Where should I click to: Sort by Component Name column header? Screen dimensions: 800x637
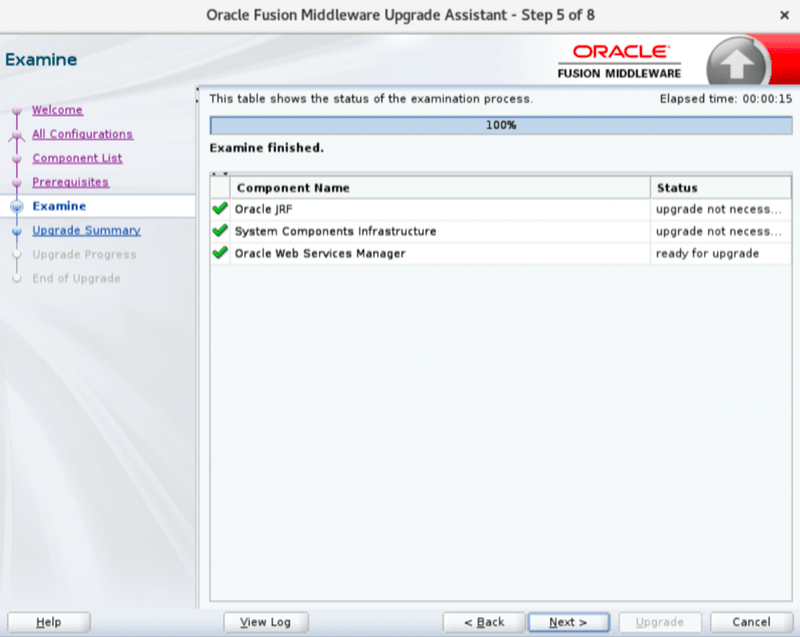440,188
